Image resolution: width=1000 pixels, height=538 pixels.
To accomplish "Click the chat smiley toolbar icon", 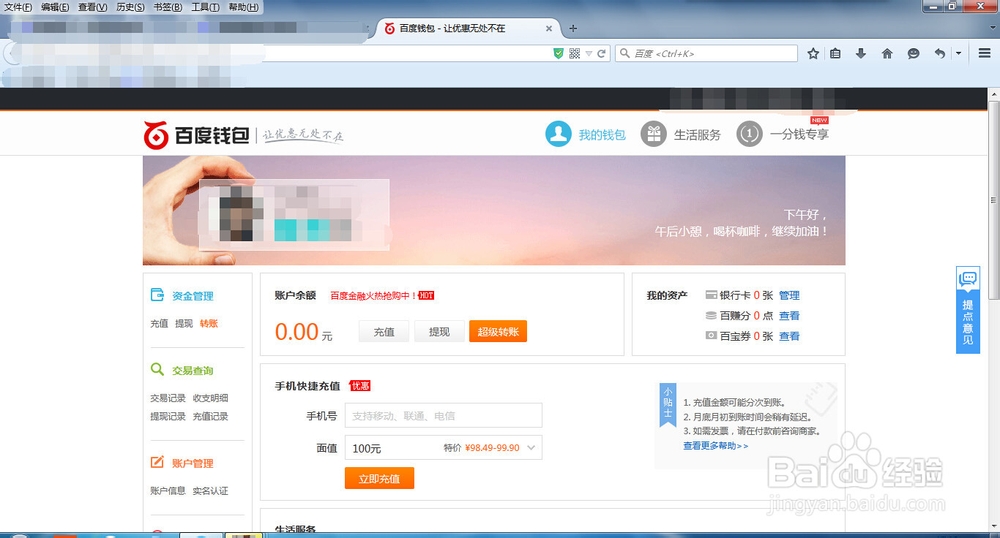I will (x=913, y=54).
